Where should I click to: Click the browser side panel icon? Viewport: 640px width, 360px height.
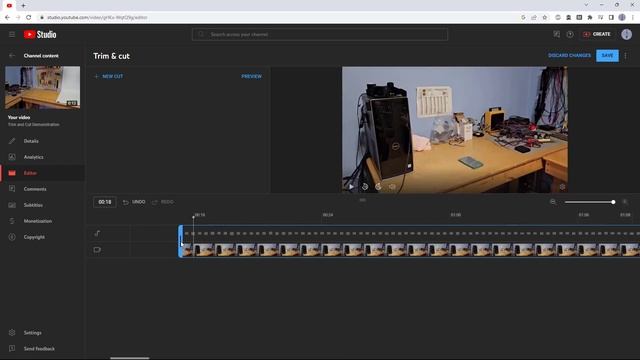611,18
